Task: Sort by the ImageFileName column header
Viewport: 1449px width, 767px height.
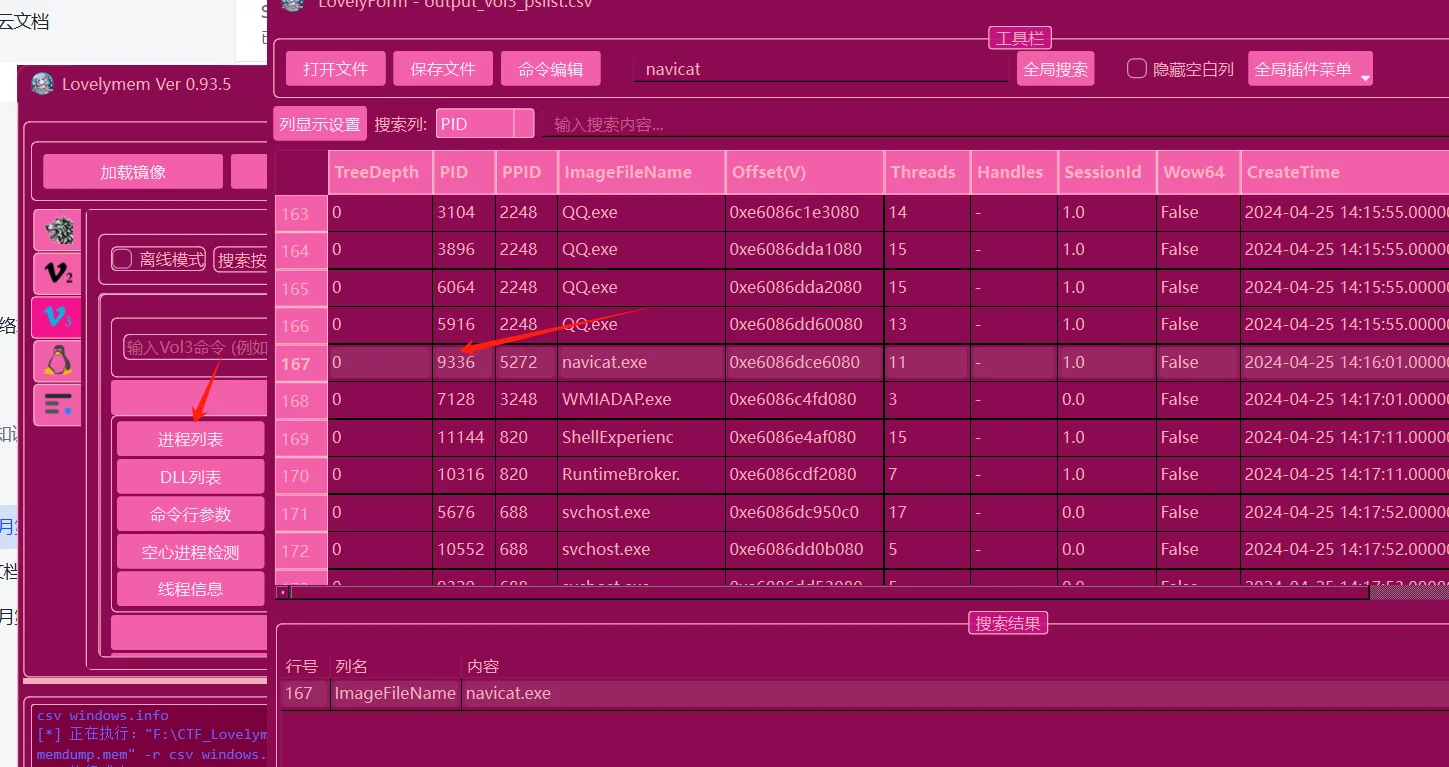Action: [640, 172]
